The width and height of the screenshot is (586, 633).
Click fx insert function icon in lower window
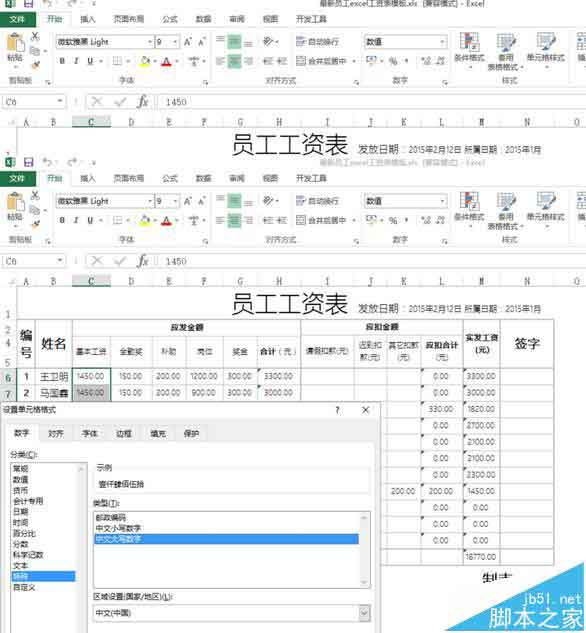[x=142, y=261]
